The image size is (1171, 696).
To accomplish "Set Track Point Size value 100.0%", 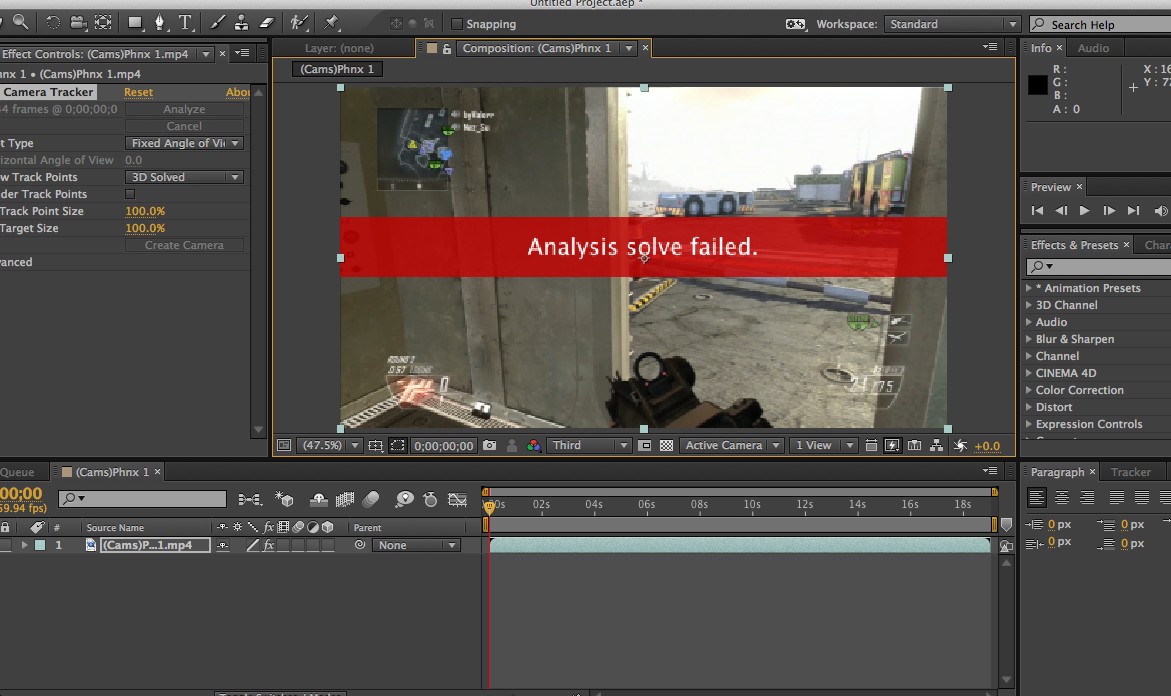I will pos(145,211).
